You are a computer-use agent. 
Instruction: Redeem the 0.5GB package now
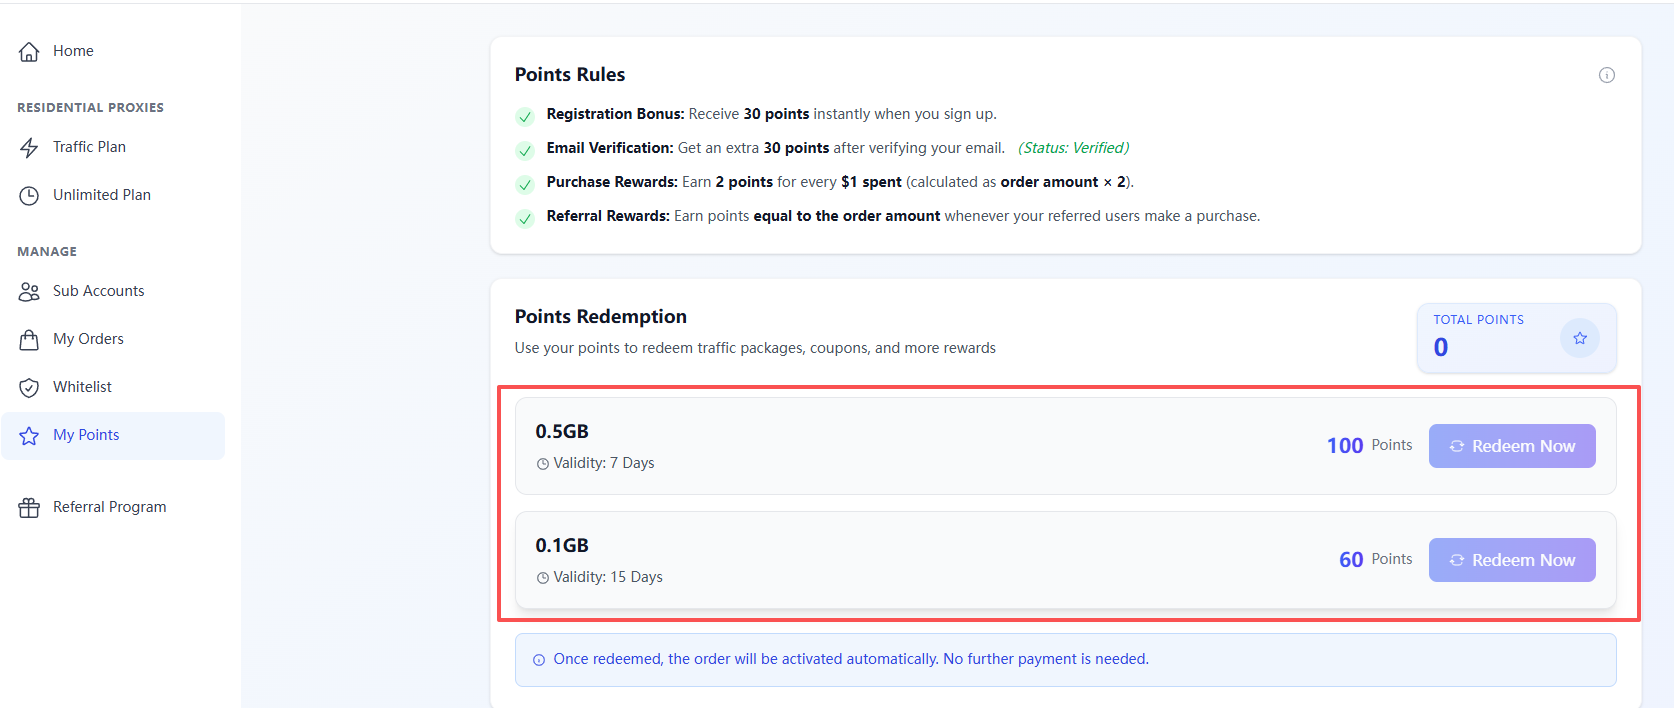(1511, 446)
